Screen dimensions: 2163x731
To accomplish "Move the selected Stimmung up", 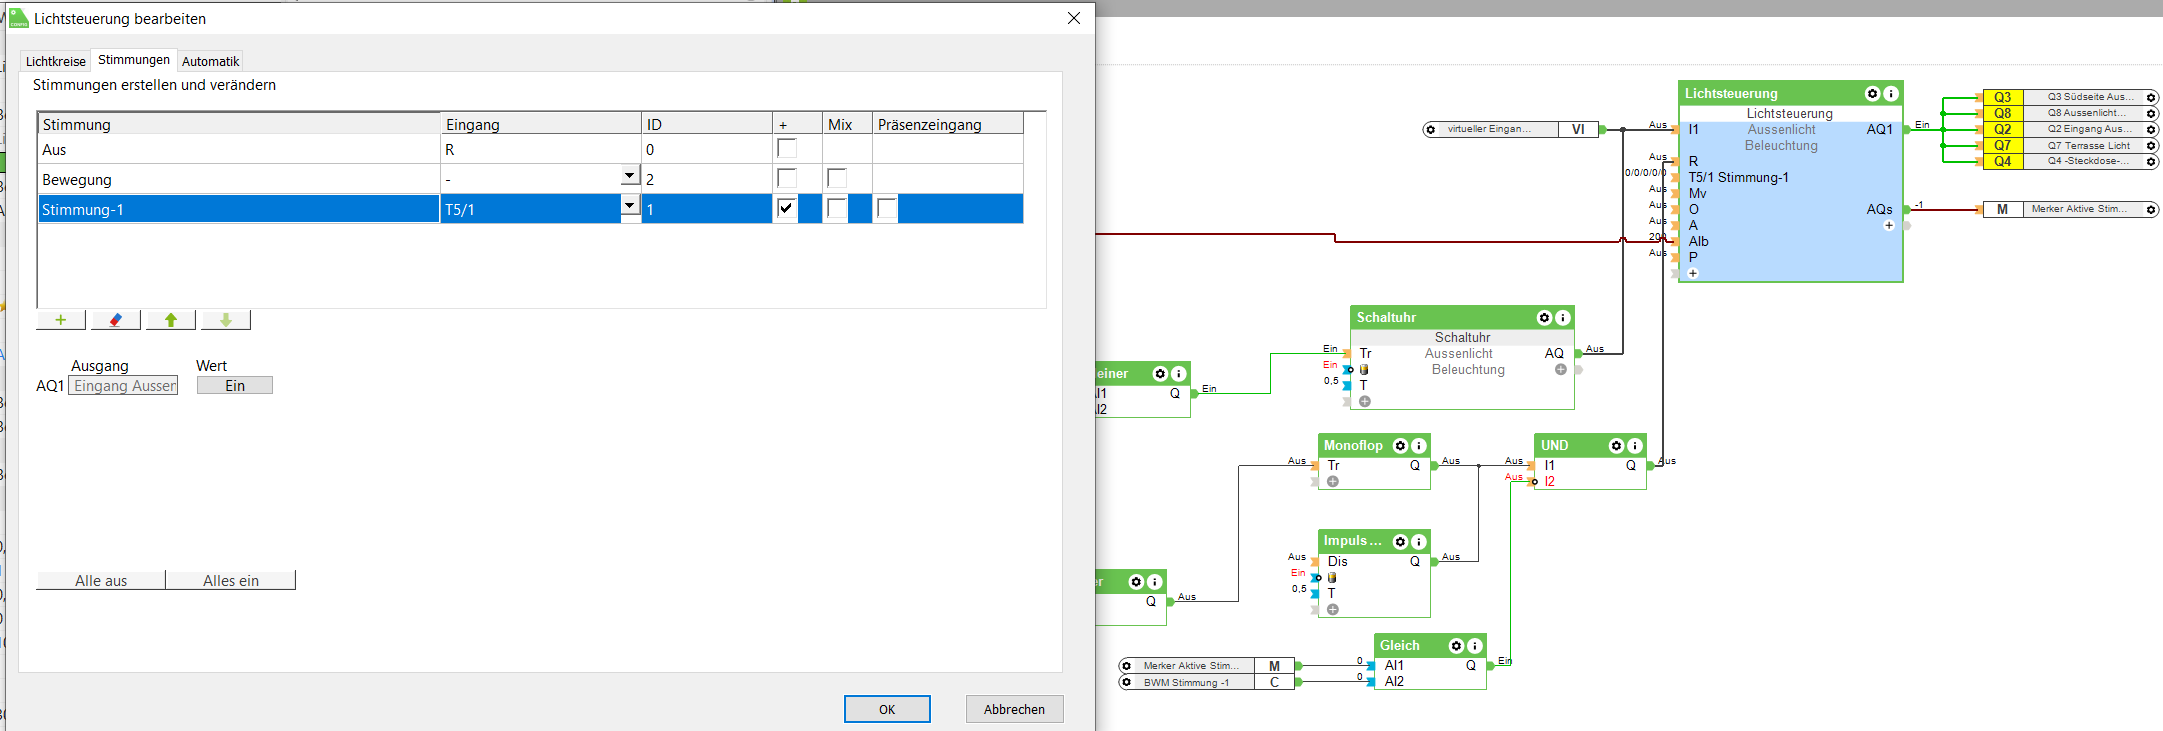I will tap(171, 320).
